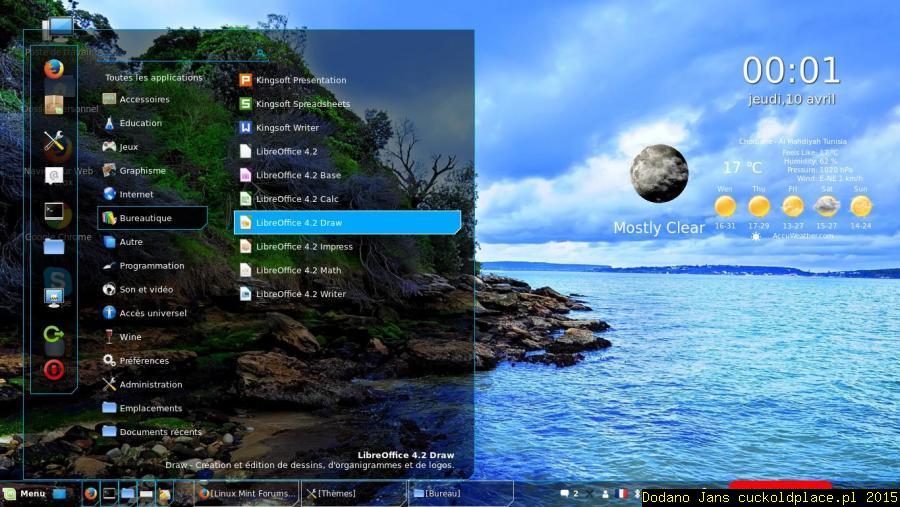Screen dimensions: 900x507
Task: Start LibreOffice 4.2 Calc
Action: [x=296, y=199]
